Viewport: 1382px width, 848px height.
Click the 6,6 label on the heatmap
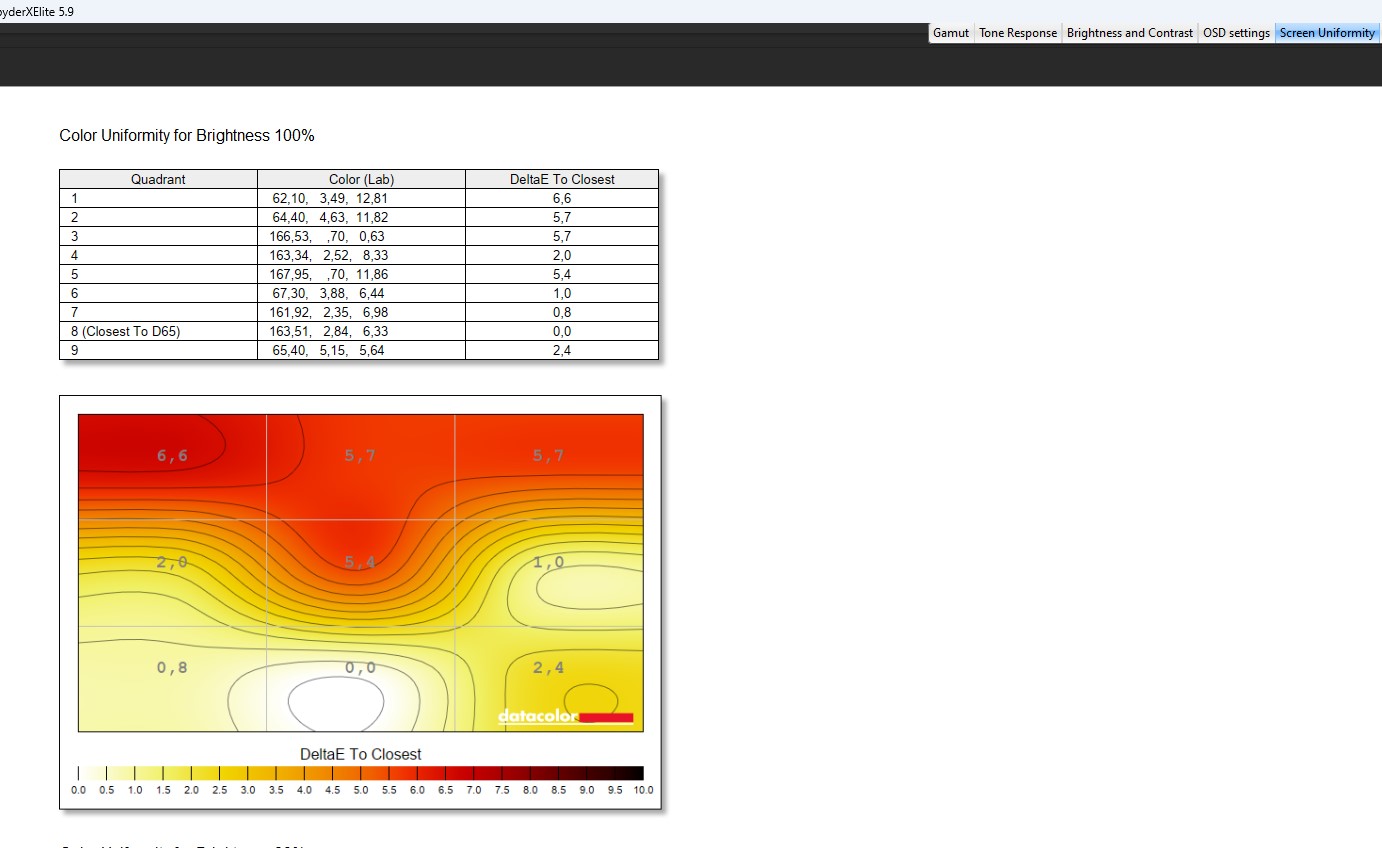(x=172, y=456)
